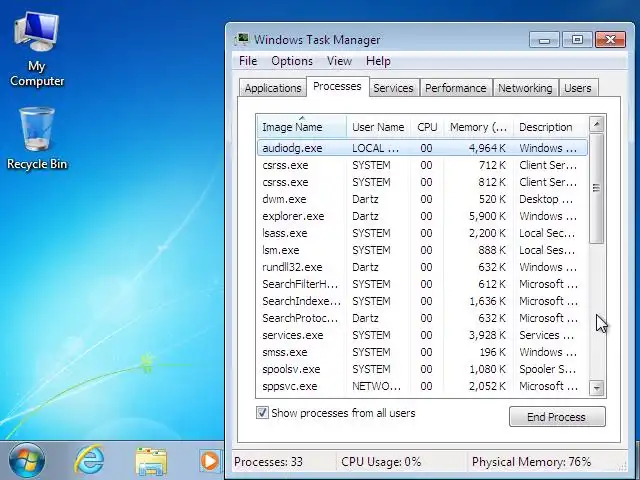
Task: Select the dwm.exe process
Action: pyautogui.click(x=422, y=199)
